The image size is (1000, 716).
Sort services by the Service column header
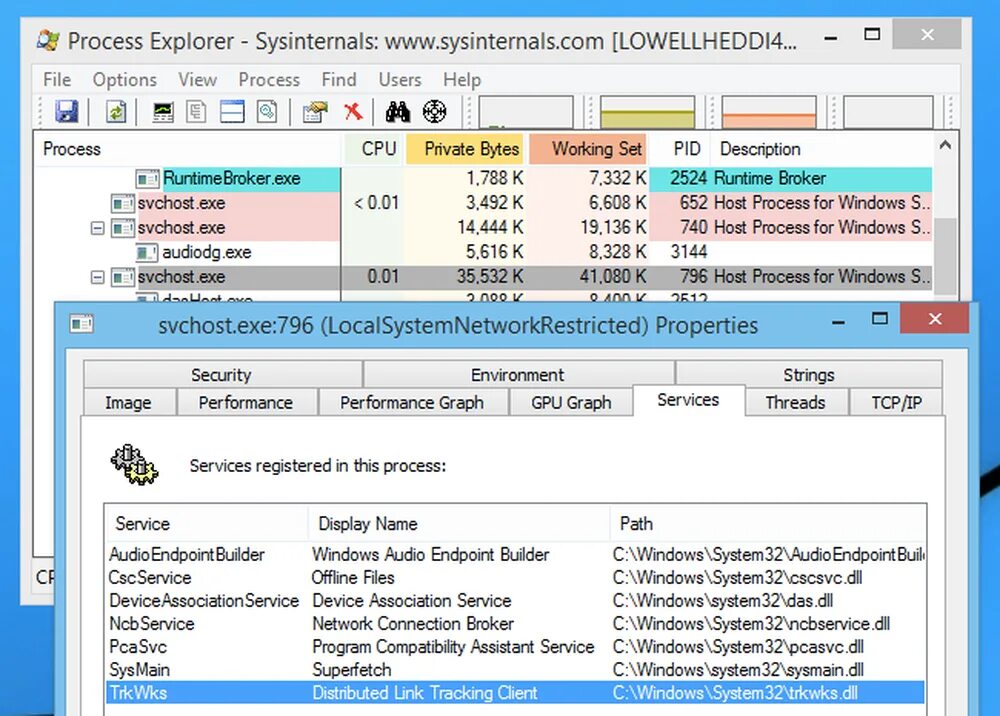click(207, 523)
